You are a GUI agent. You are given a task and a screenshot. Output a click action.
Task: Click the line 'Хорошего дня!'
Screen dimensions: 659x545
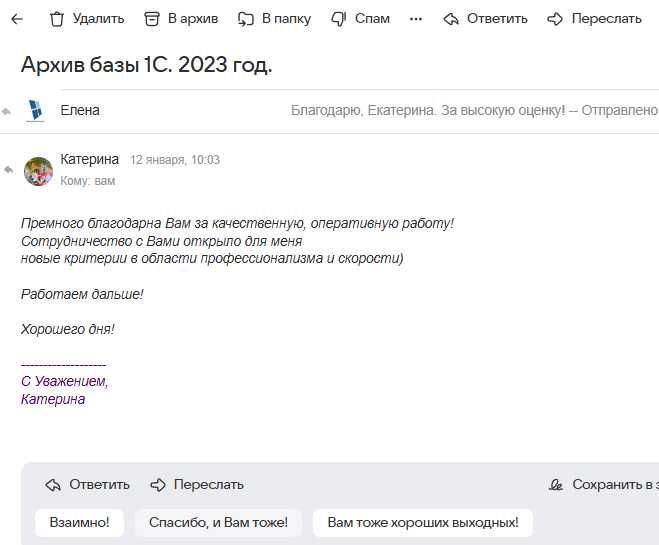(68, 329)
